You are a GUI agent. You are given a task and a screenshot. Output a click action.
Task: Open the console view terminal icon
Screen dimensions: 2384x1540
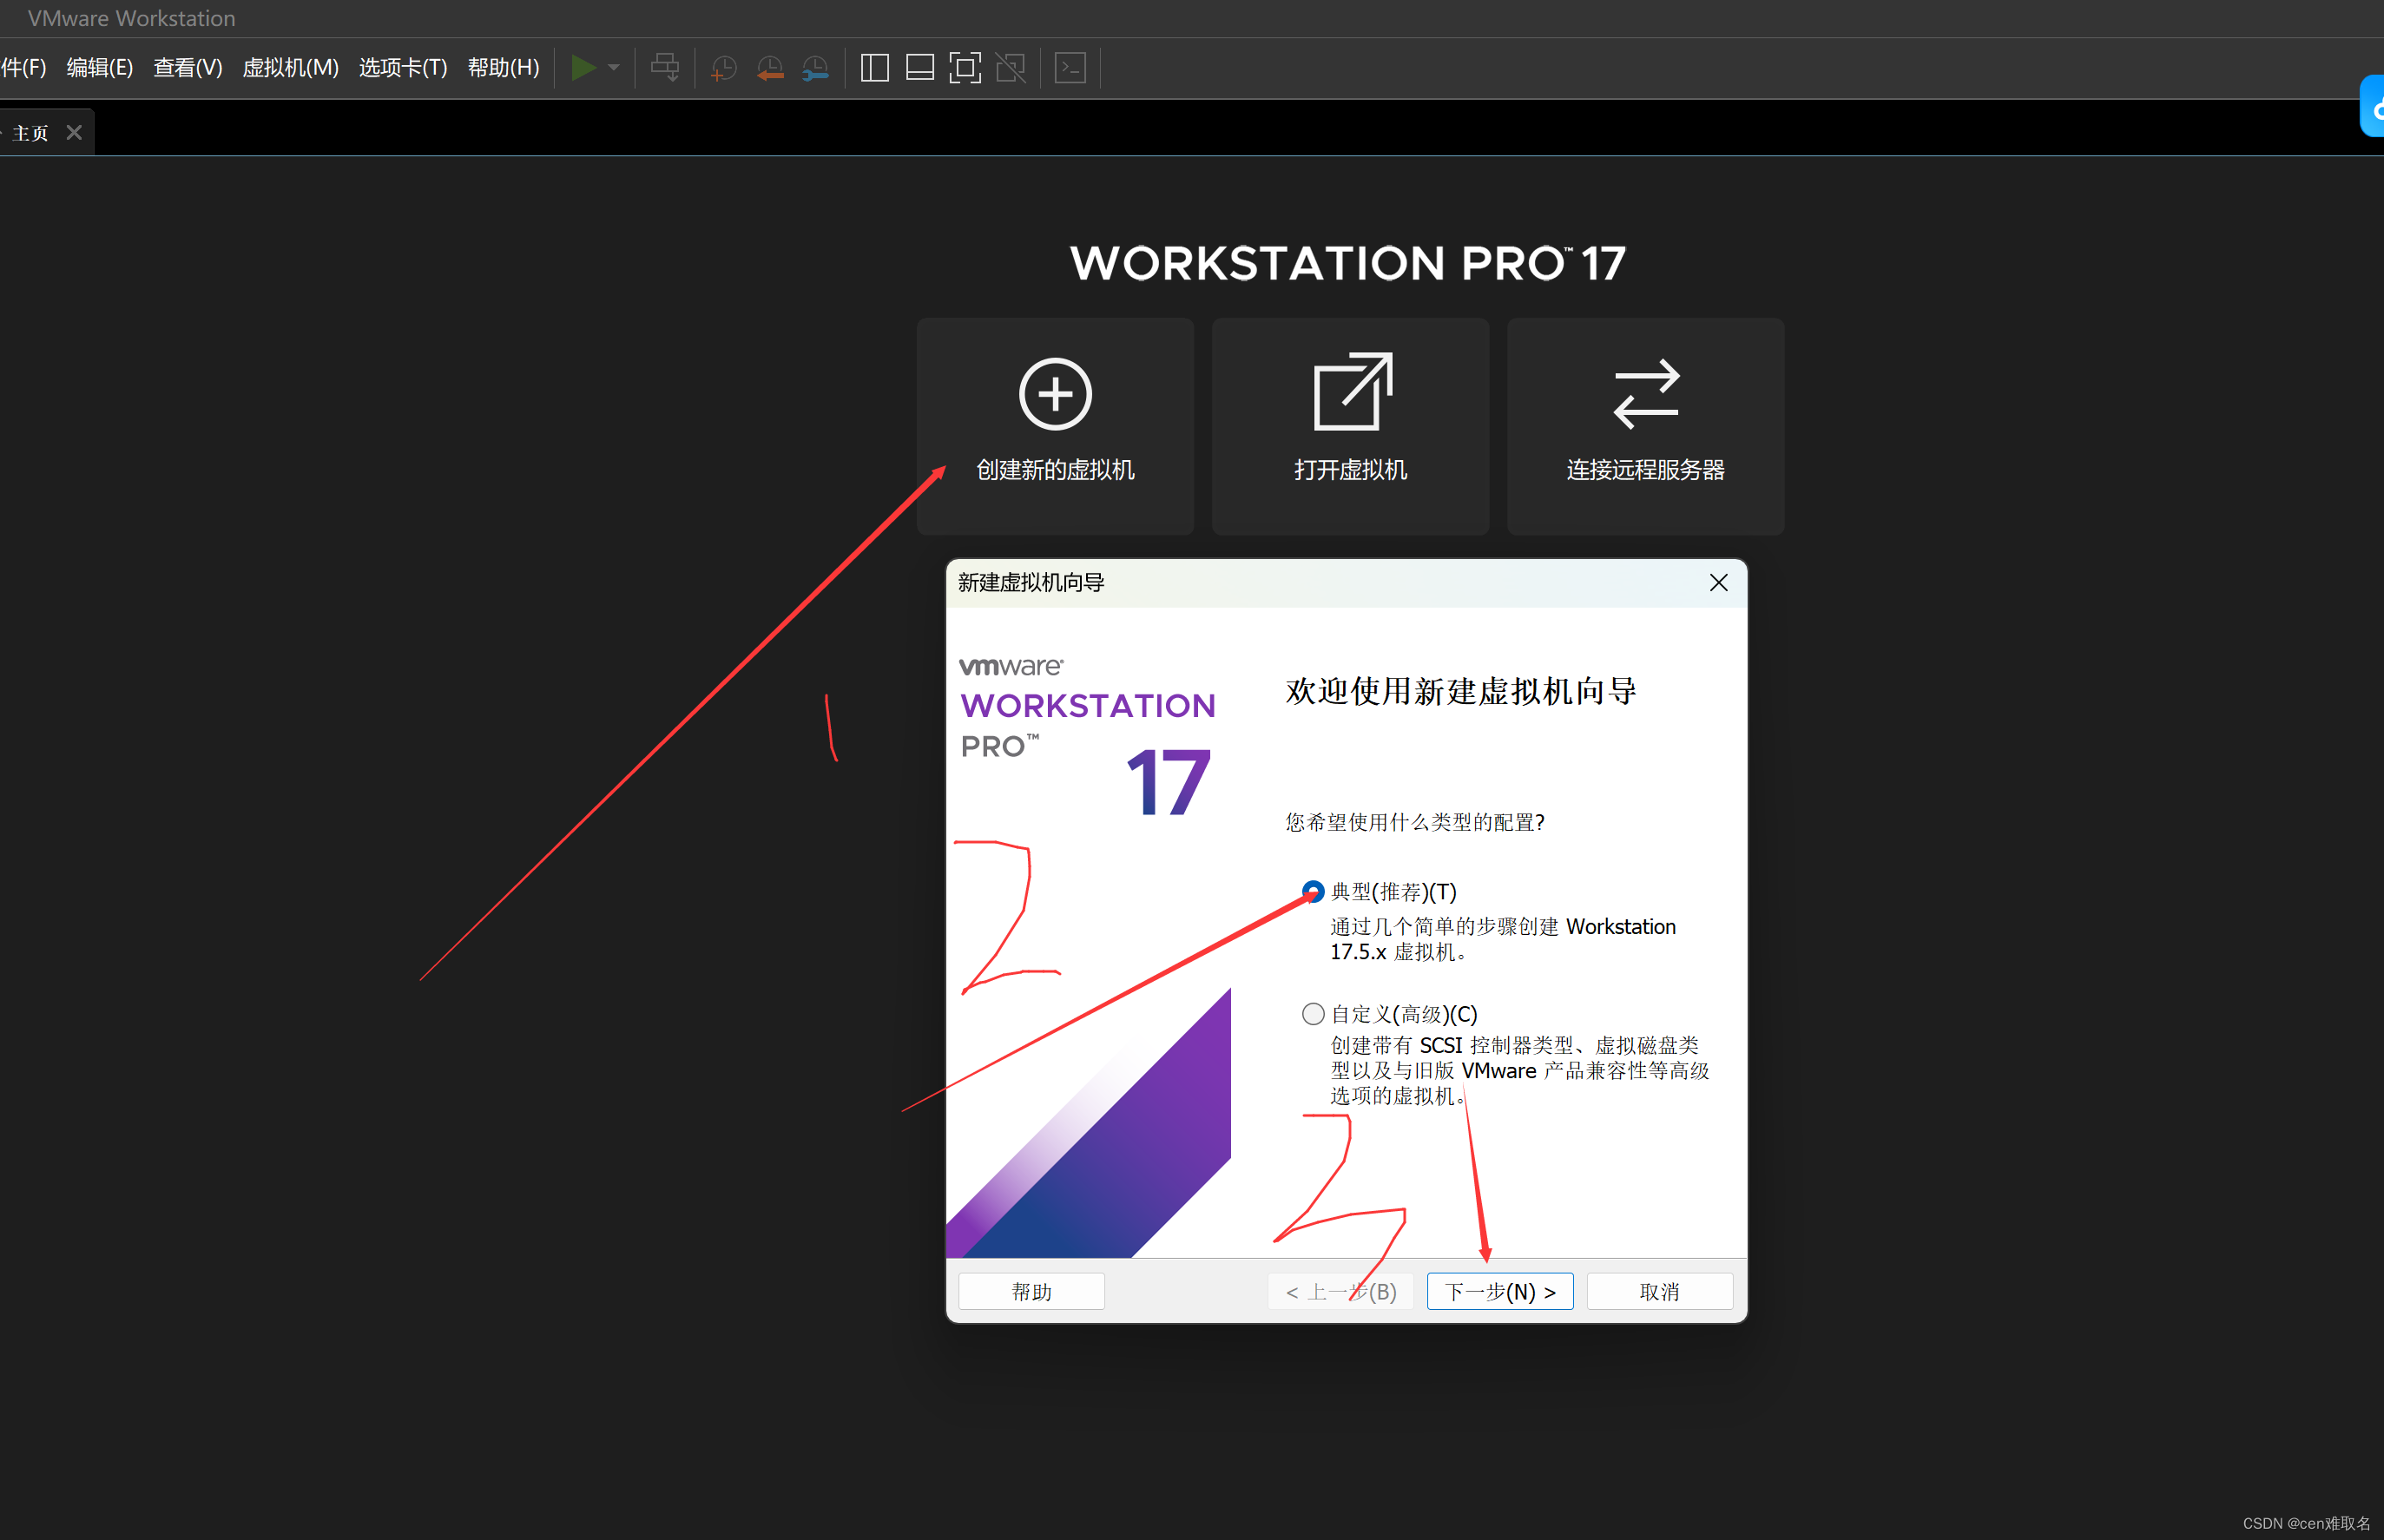point(1070,68)
